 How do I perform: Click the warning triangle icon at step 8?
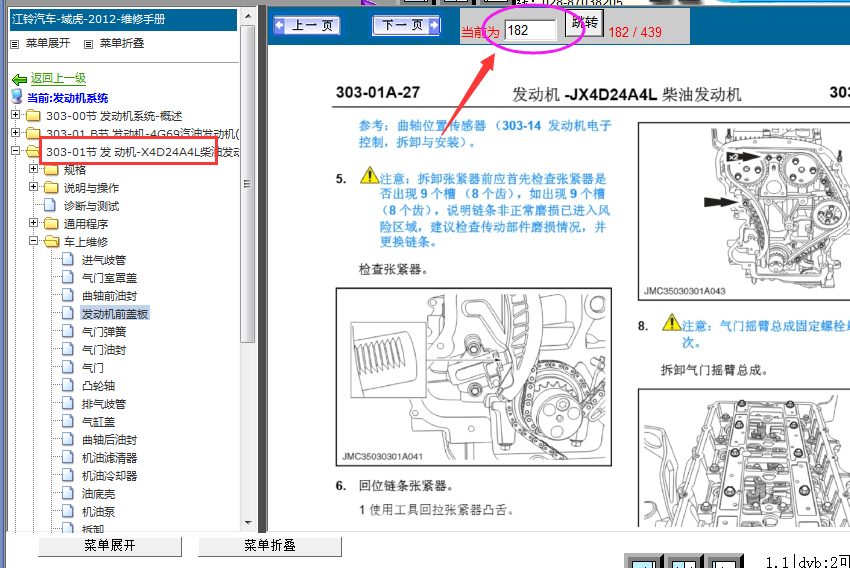tap(671, 322)
